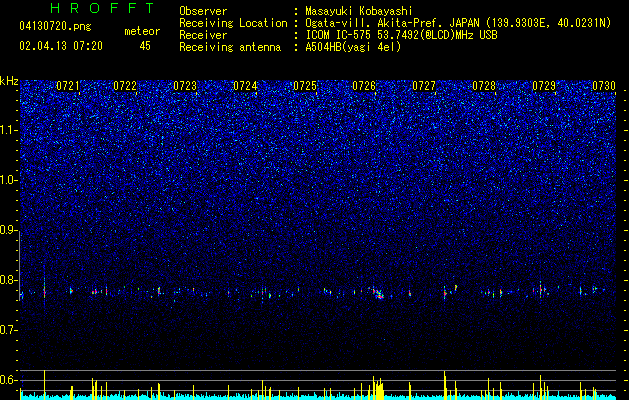Viewport: 629px width, 400px height.
Task: Click the gray vertical range bar beside the 0.8 kHz label
Action: pos(19,266)
